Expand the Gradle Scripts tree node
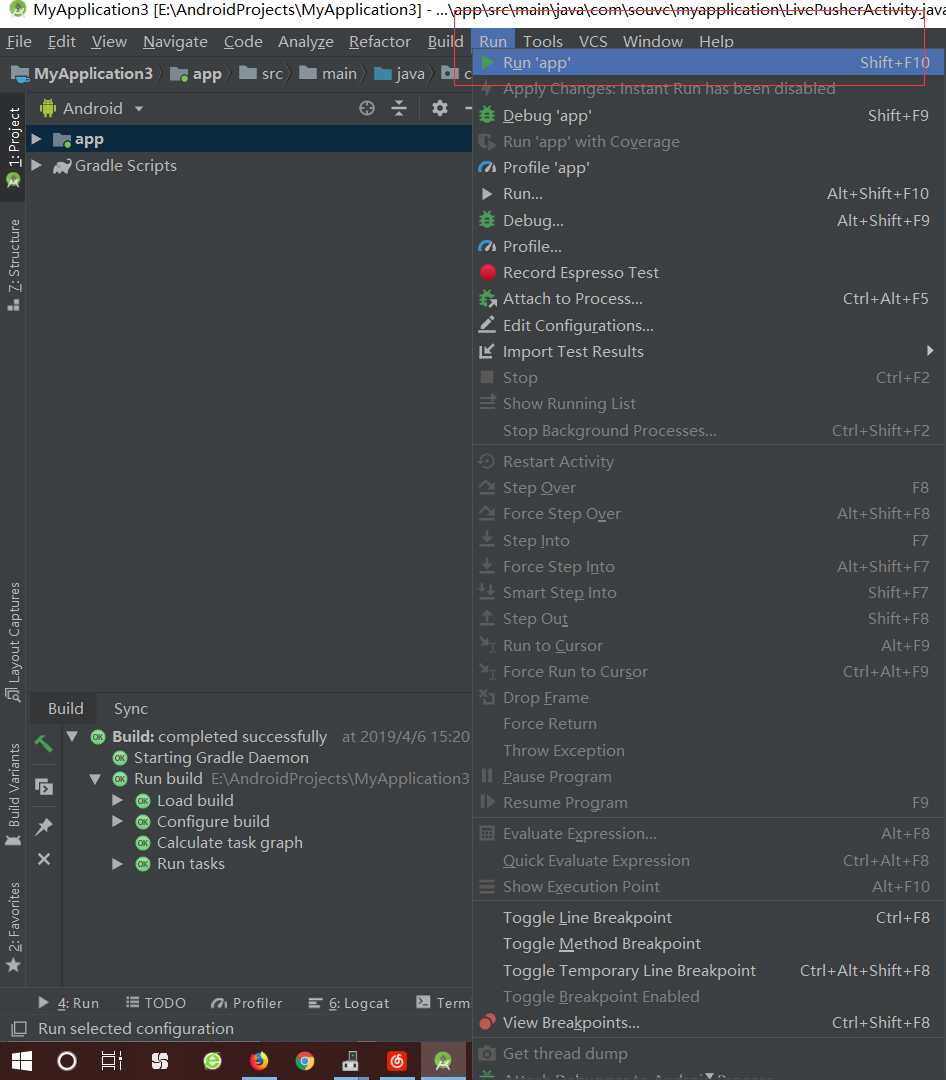Screen dimensions: 946x1080 37,165
